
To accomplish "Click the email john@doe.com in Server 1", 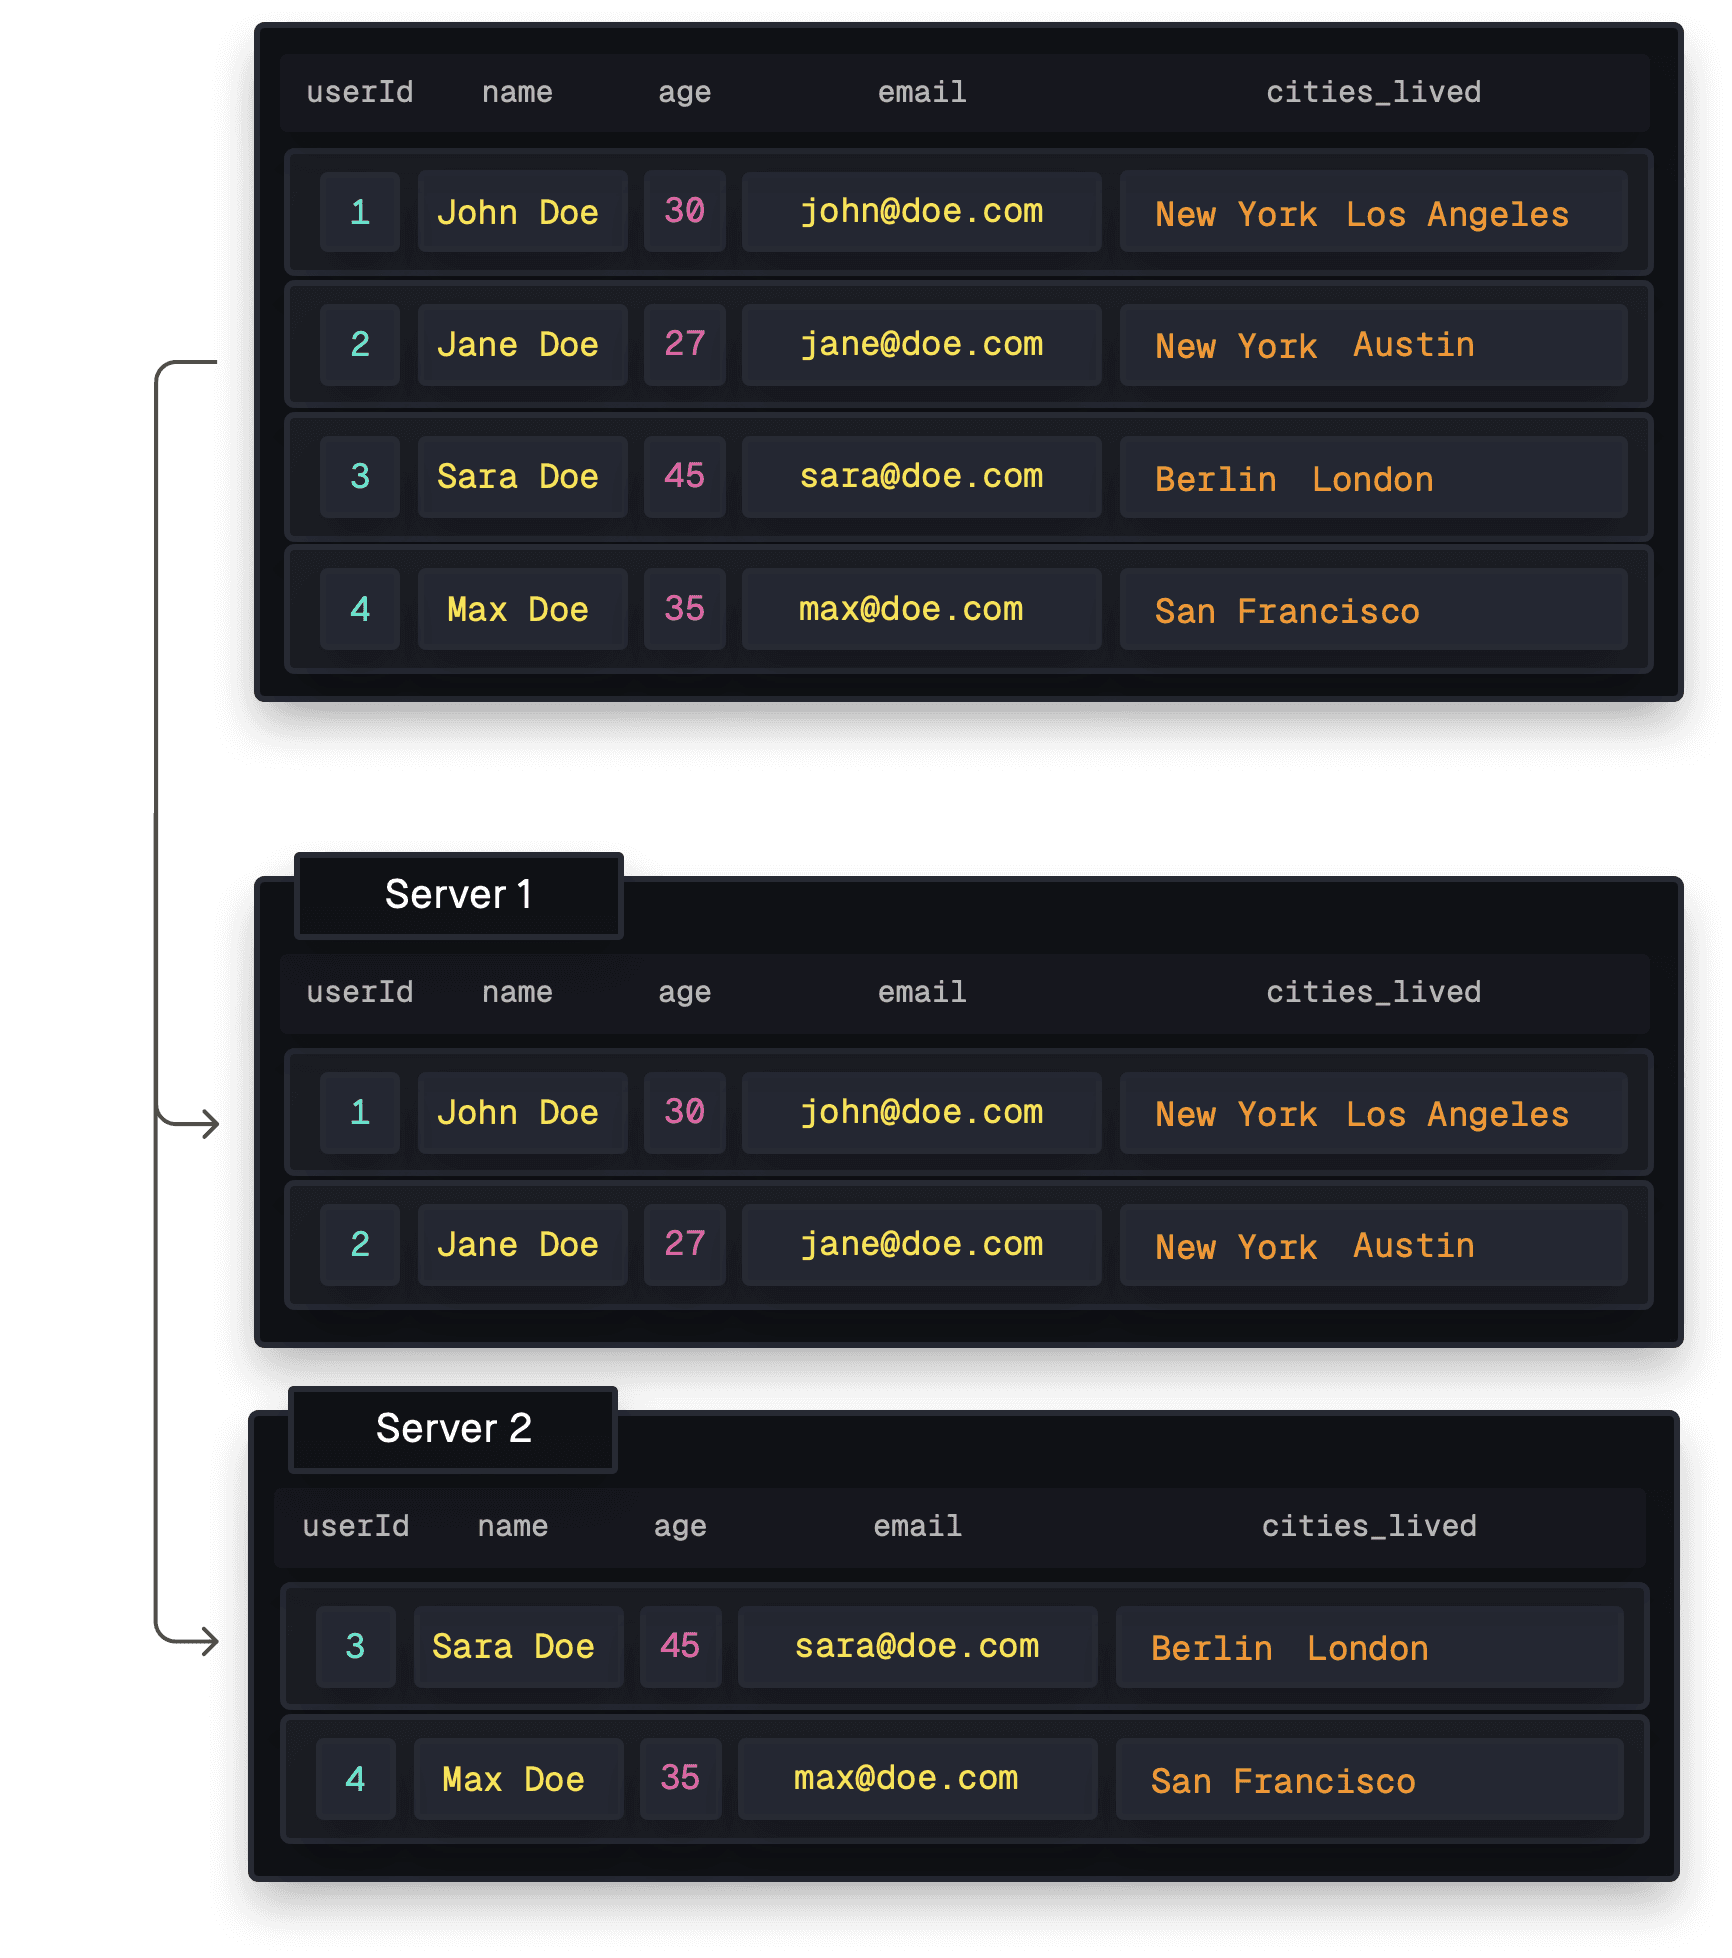I will click(921, 1112).
